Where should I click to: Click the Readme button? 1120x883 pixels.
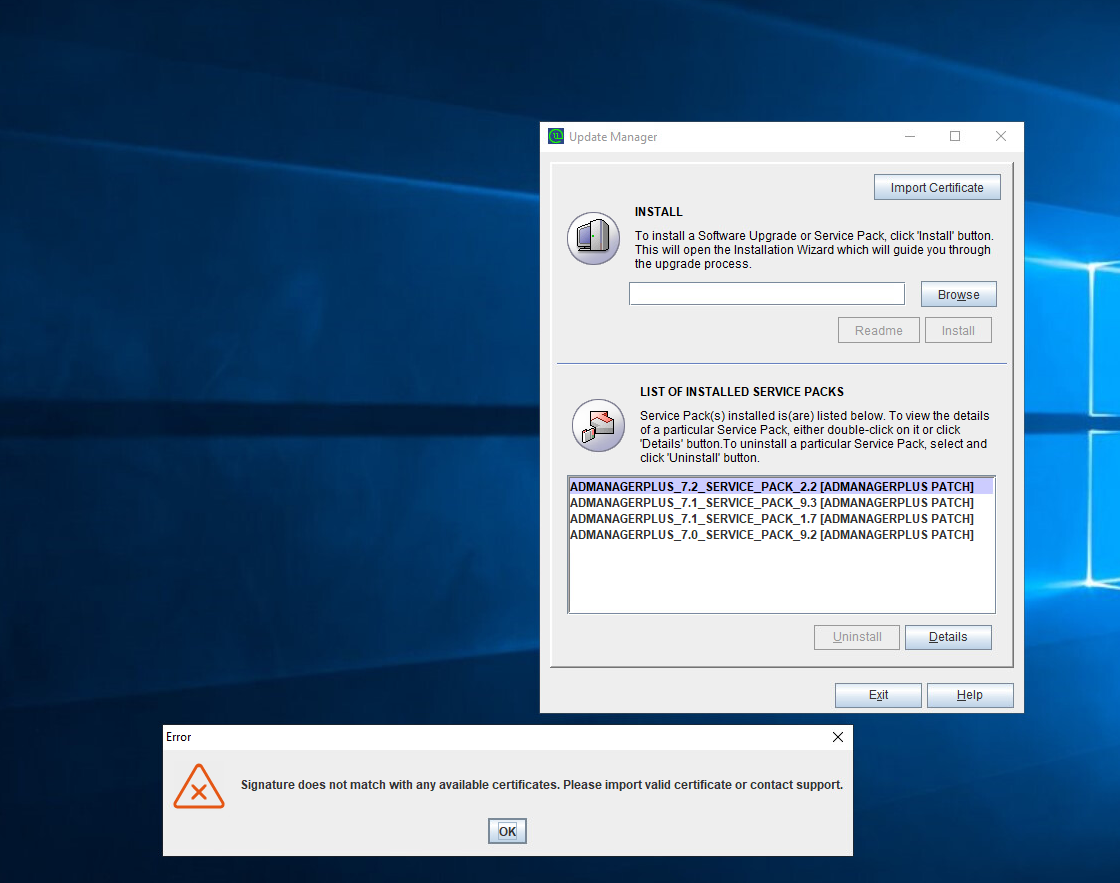(879, 330)
